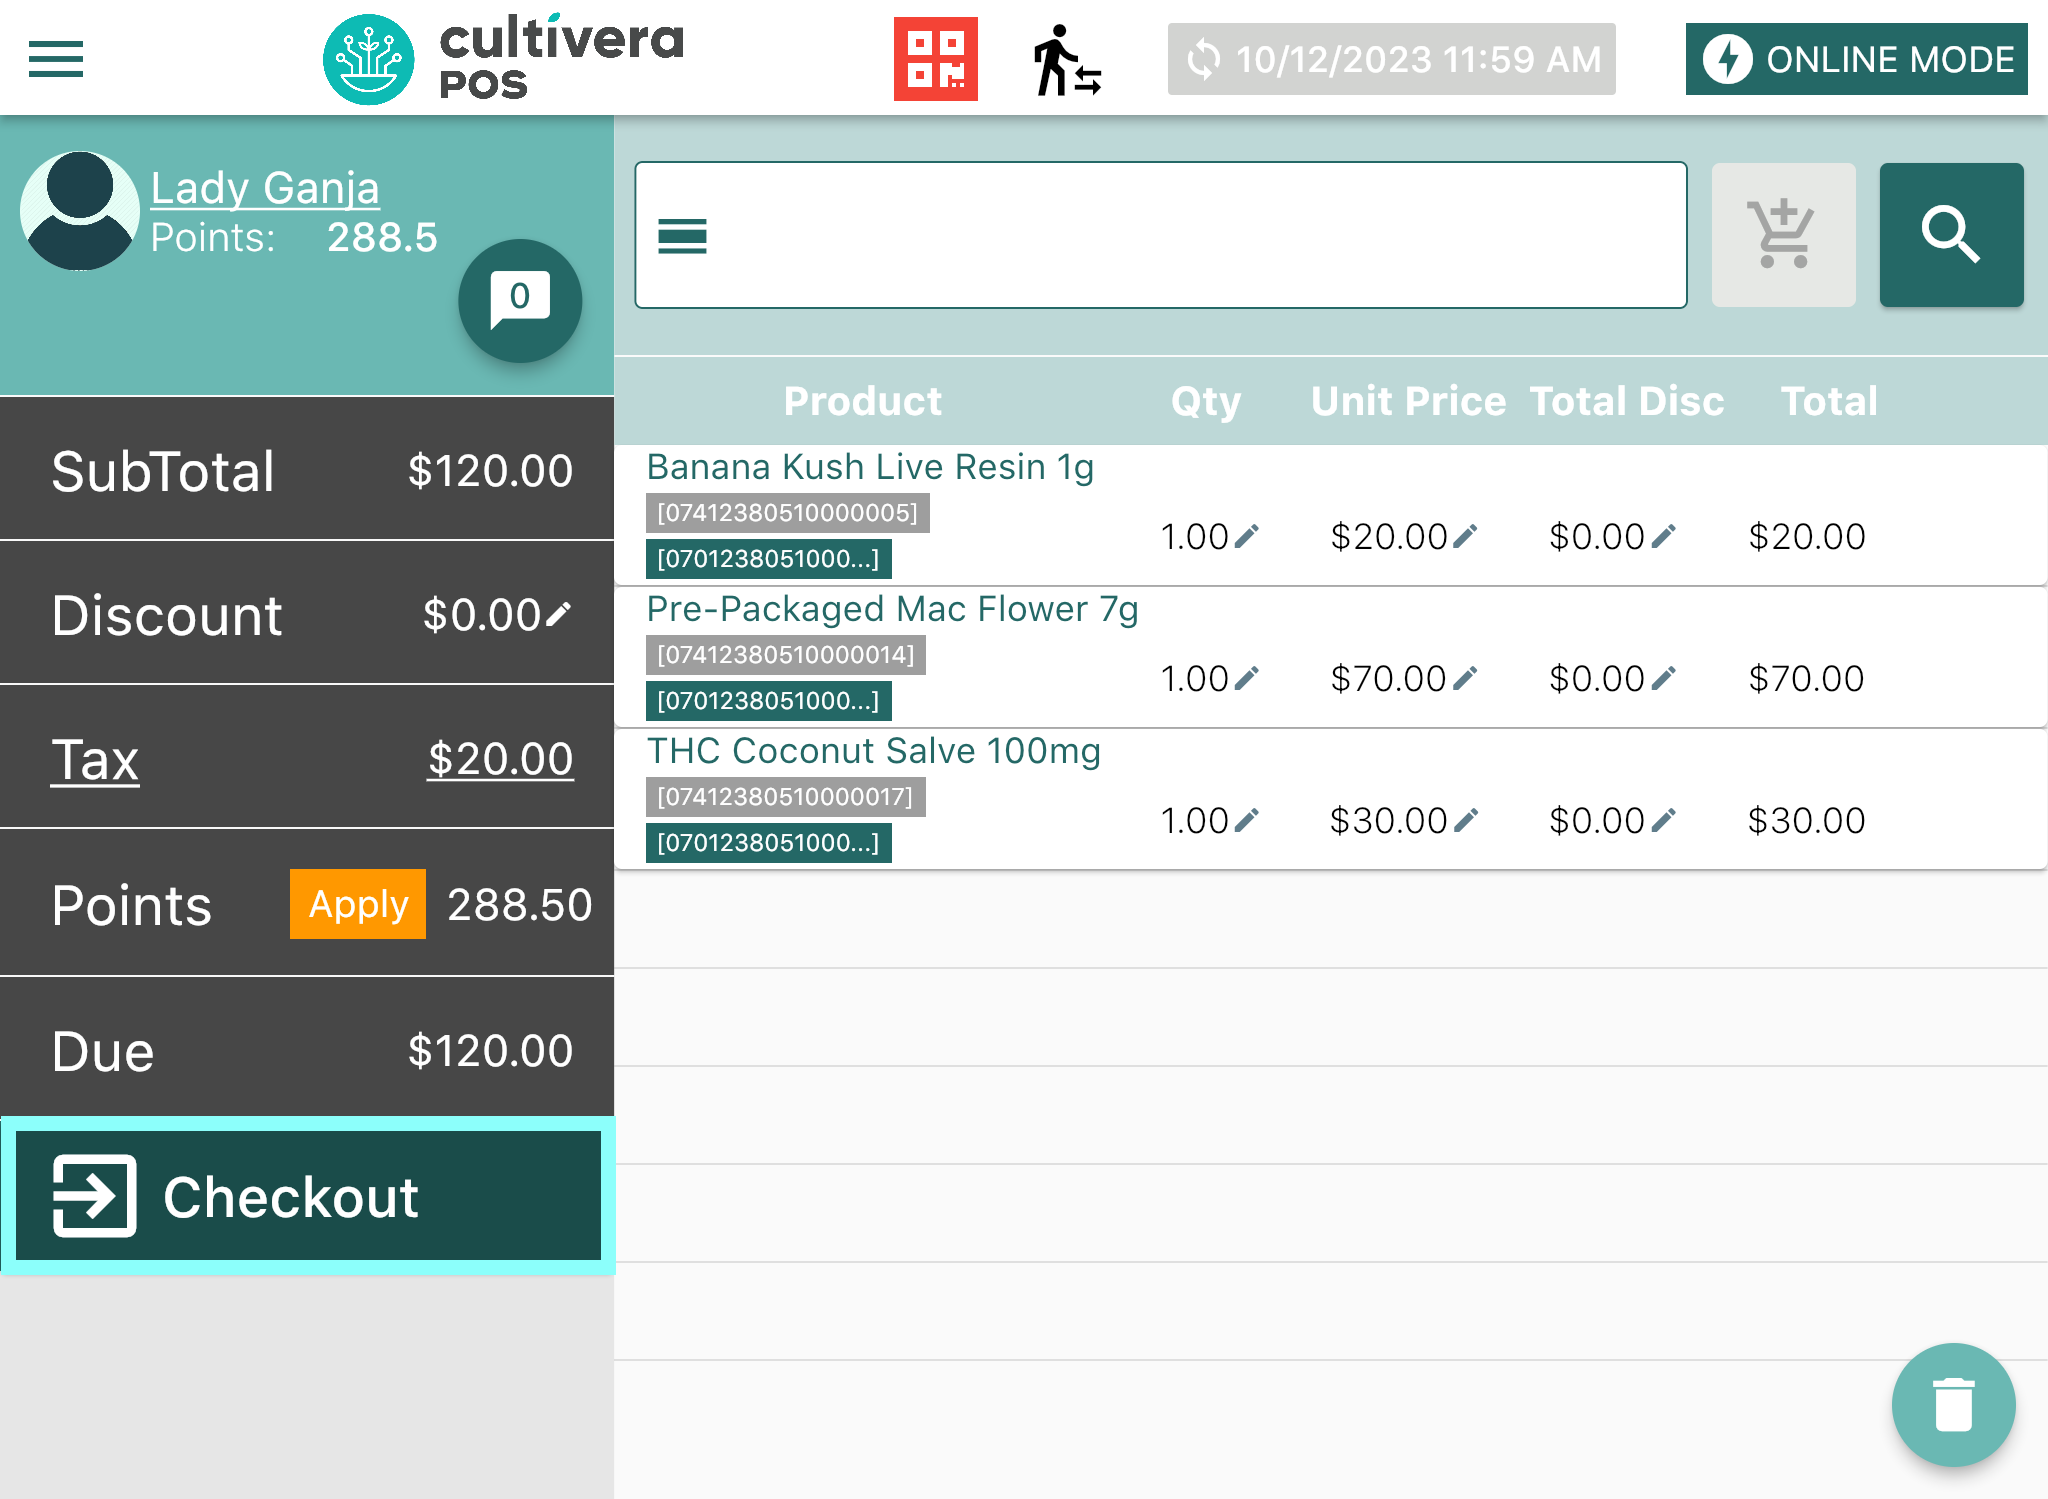The height and width of the screenshot is (1499, 2048).
Task: Open customer notes bubble showing 0
Action: point(520,300)
